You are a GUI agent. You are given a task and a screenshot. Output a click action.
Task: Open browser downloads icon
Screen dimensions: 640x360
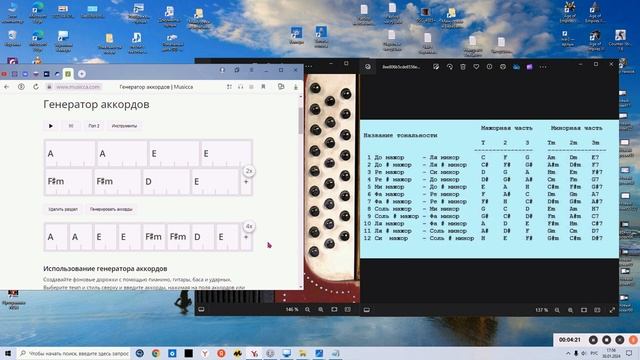click(x=296, y=87)
